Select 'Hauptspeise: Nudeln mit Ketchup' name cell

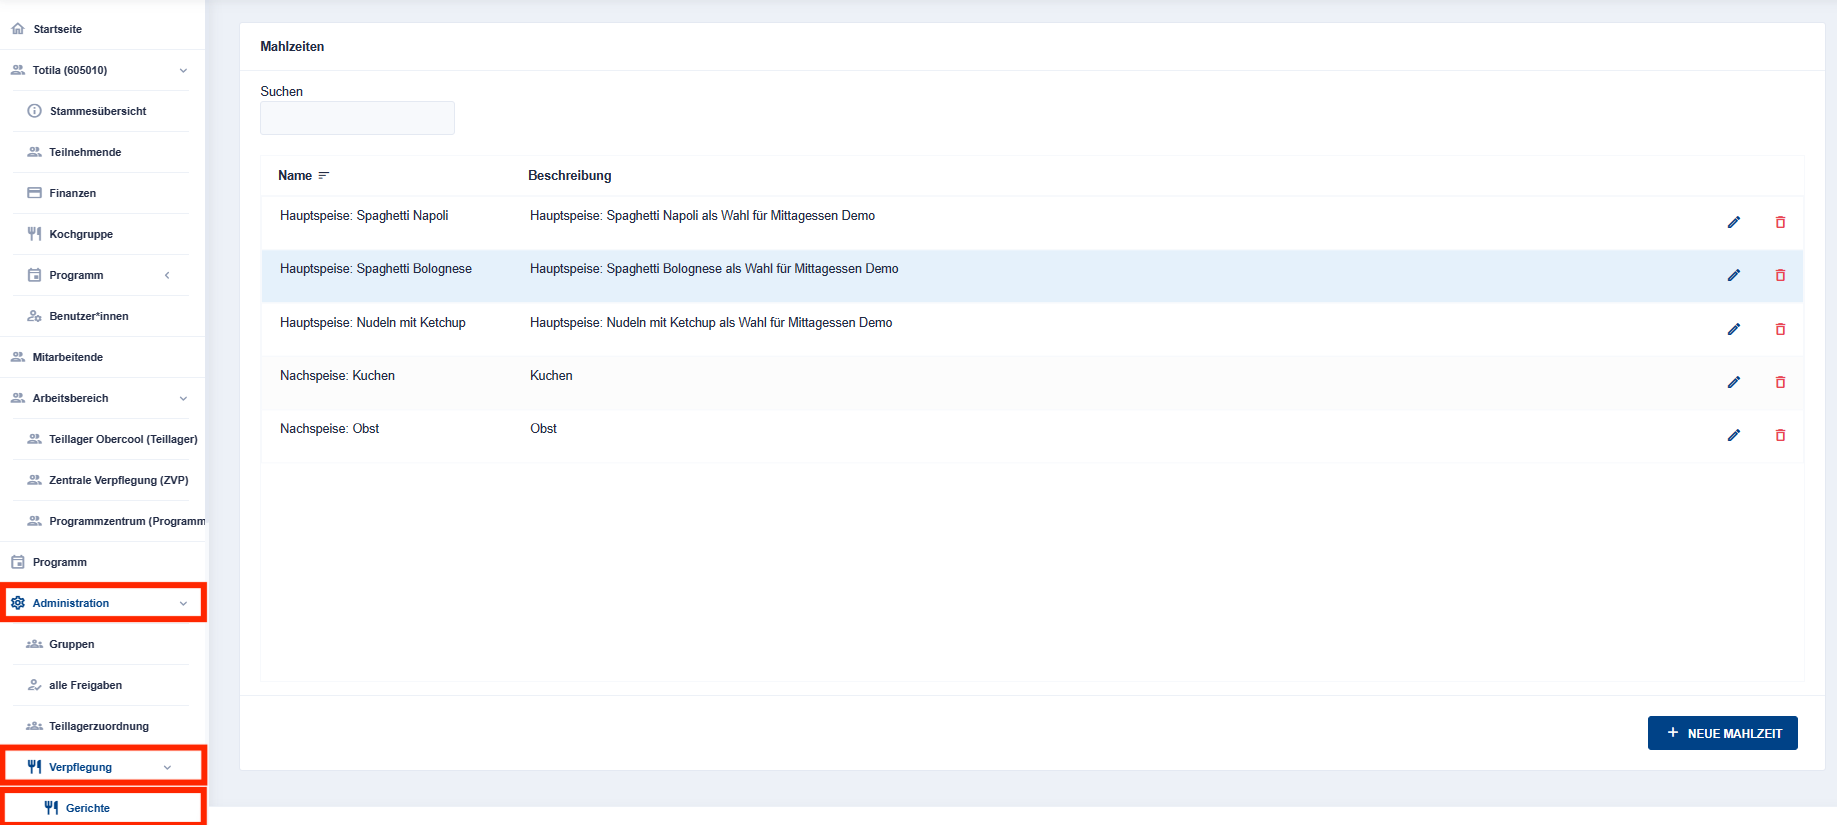pyautogui.click(x=373, y=322)
